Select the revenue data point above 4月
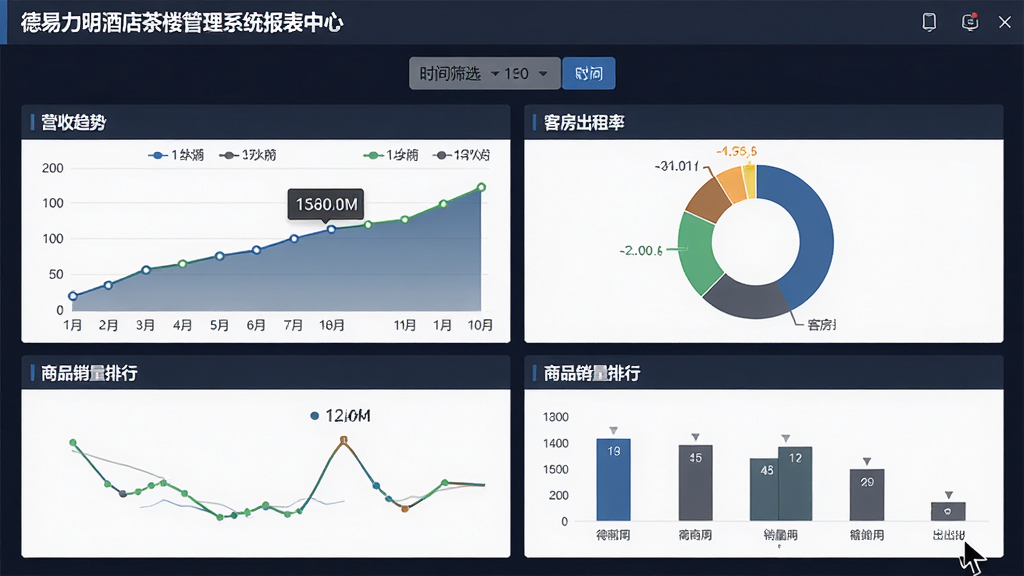 (182, 264)
